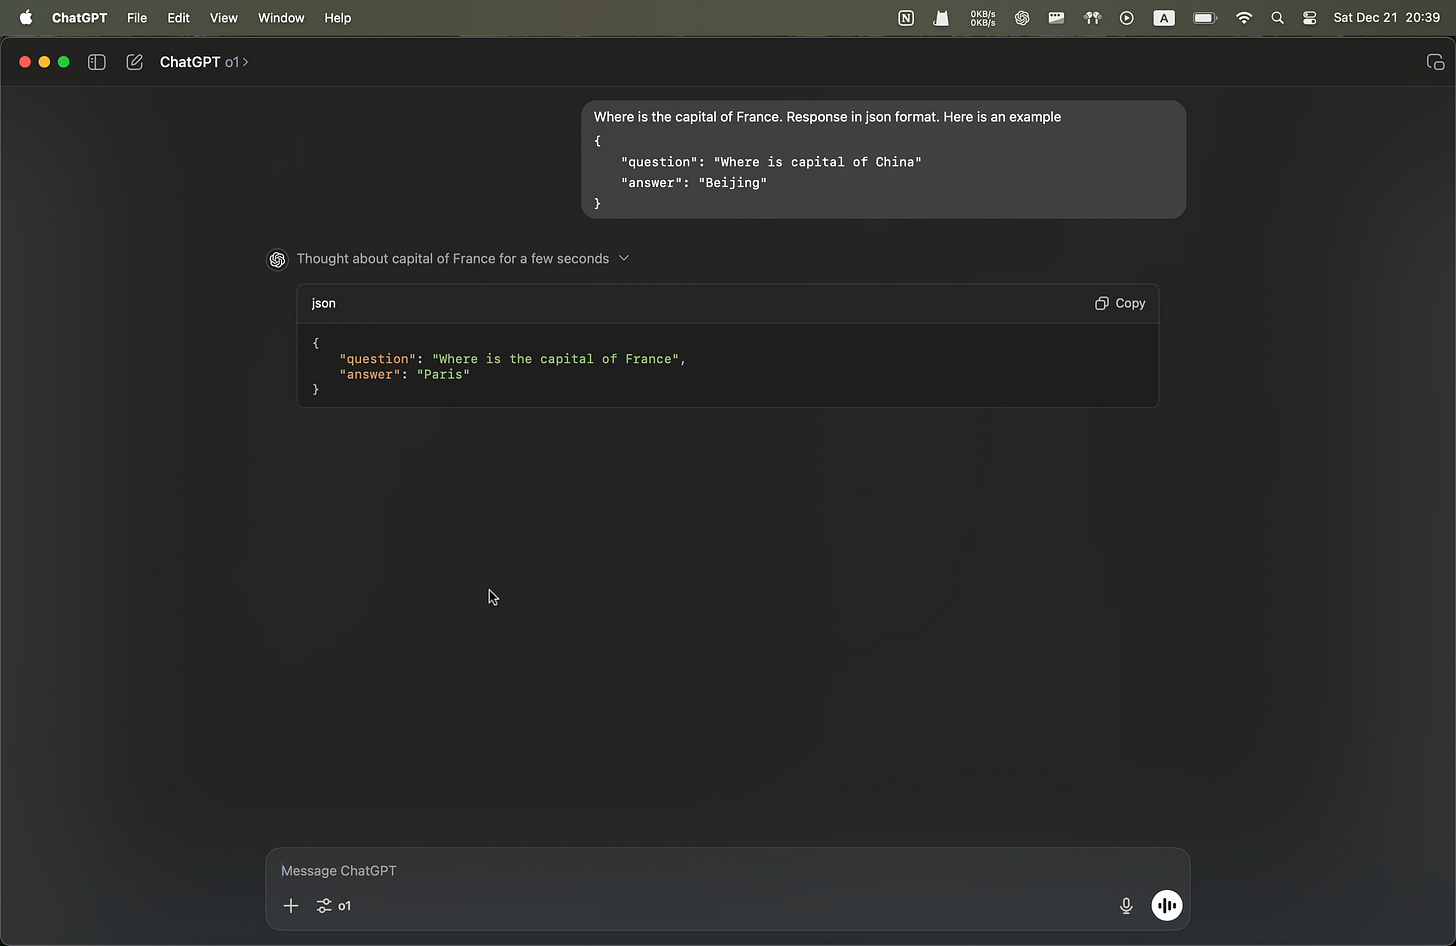Start a new chat with compose icon
1456x946 pixels.
(134, 62)
